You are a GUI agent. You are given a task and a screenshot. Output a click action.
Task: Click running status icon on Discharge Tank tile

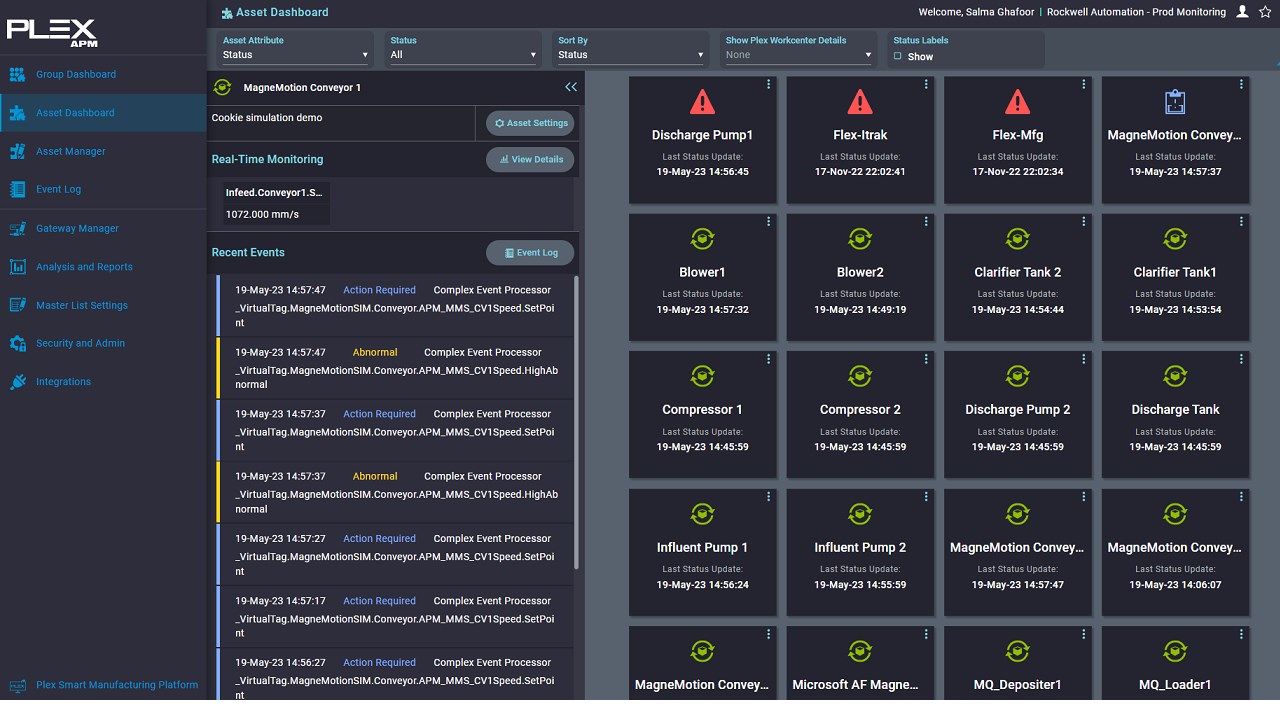coord(1175,376)
